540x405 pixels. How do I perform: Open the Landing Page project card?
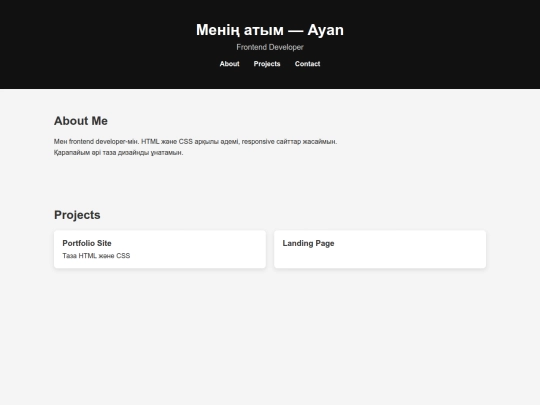[x=380, y=249]
